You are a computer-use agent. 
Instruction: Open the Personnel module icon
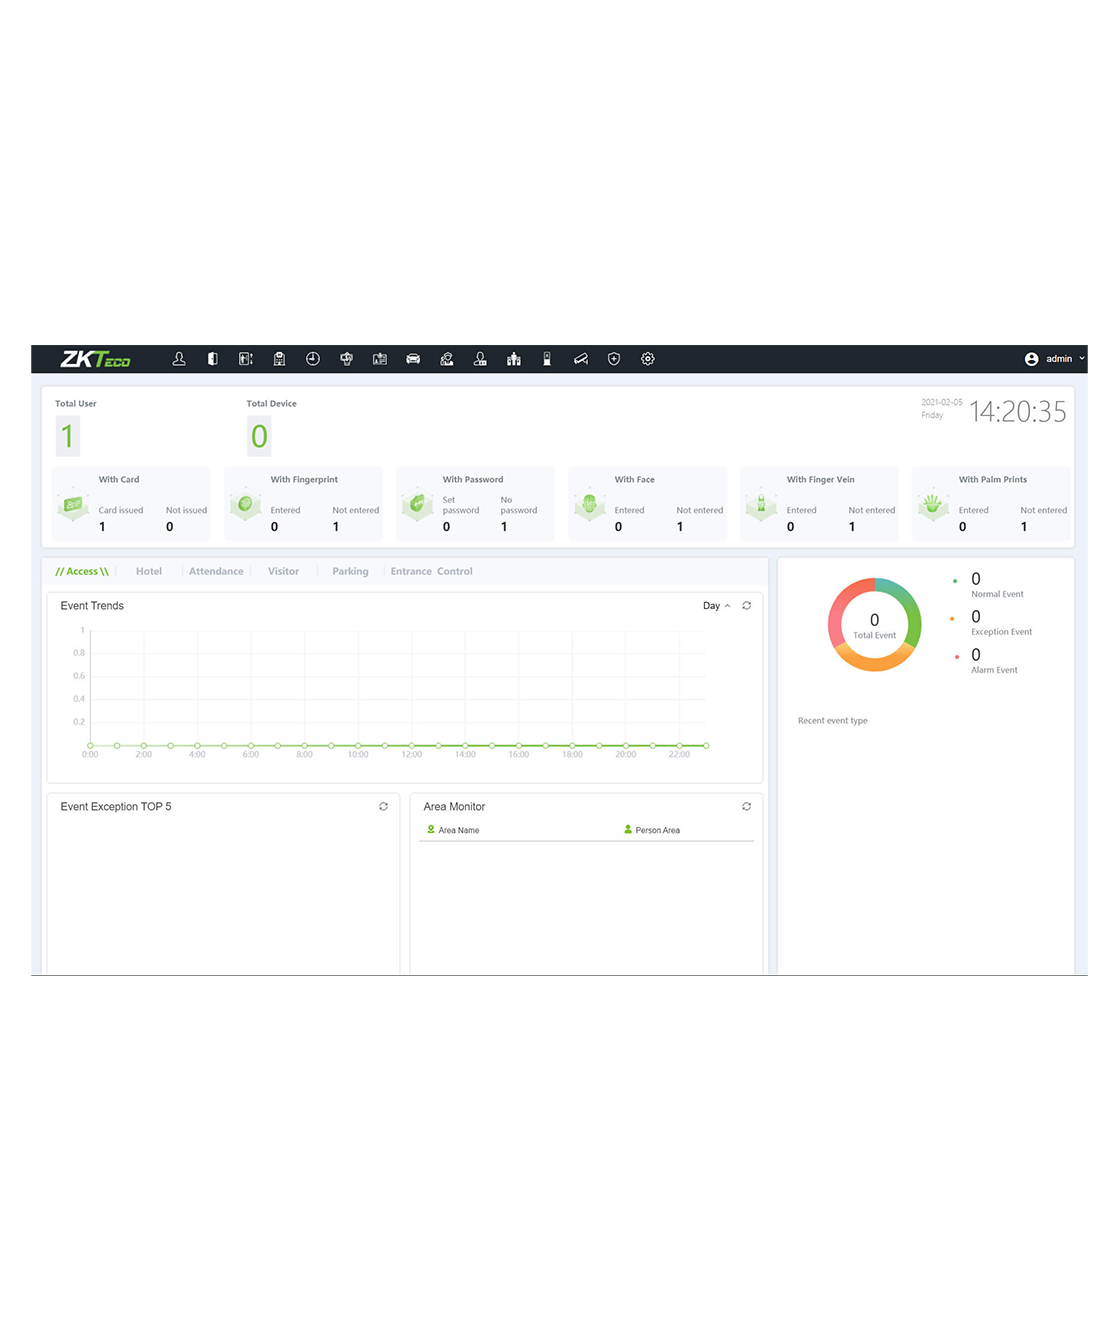point(179,359)
